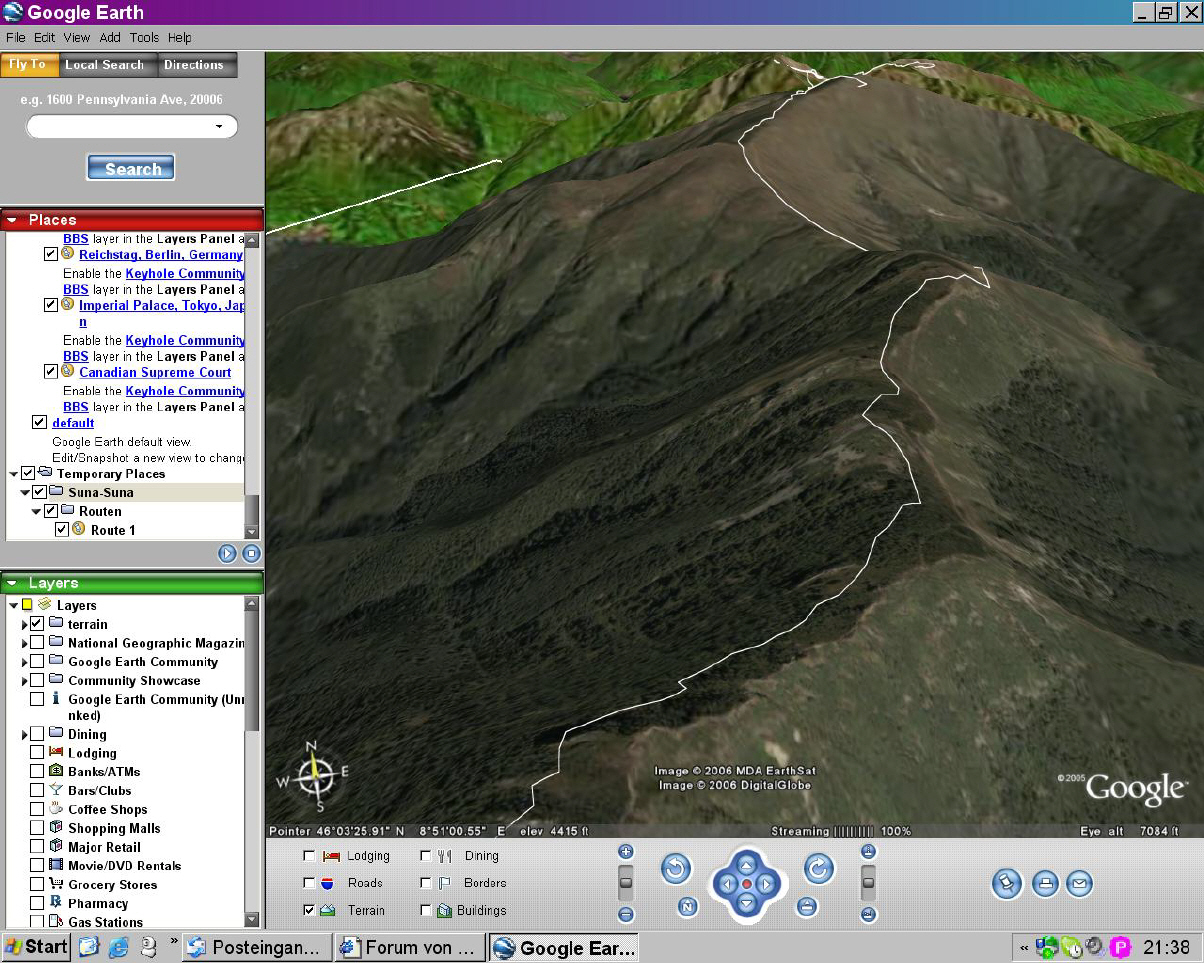The width and height of the screenshot is (1204, 963).
Task: Toggle the Borders checkbox in bottom bar
Action: coord(426,883)
